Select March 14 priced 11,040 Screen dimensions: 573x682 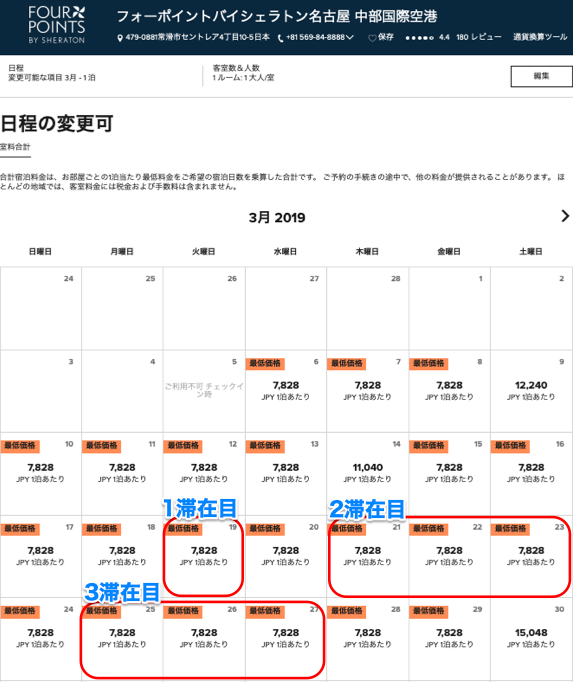368,474
